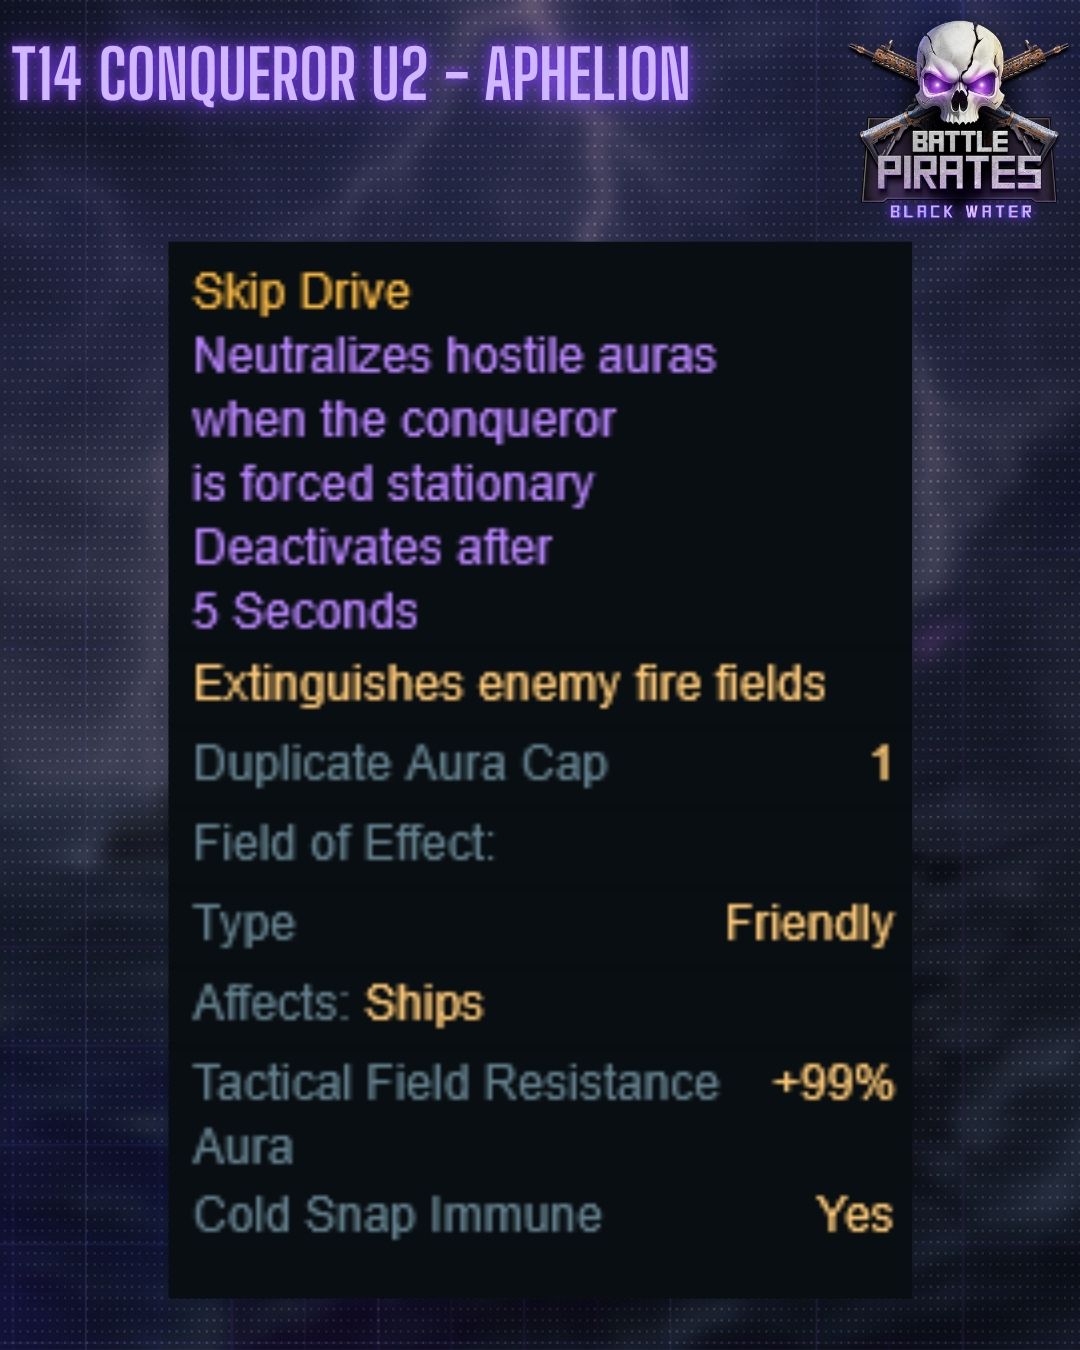Select the "+99%" resistance value
Image resolution: width=1080 pixels, height=1350 pixels.
[x=832, y=1083]
